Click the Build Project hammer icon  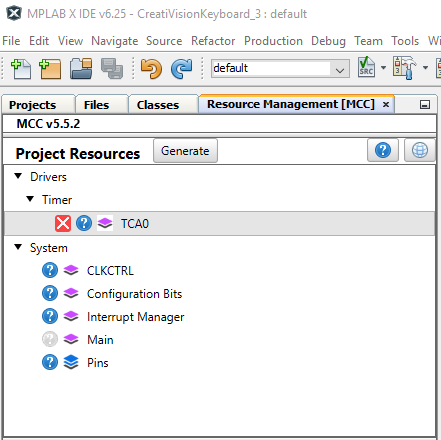pyautogui.click(x=405, y=68)
